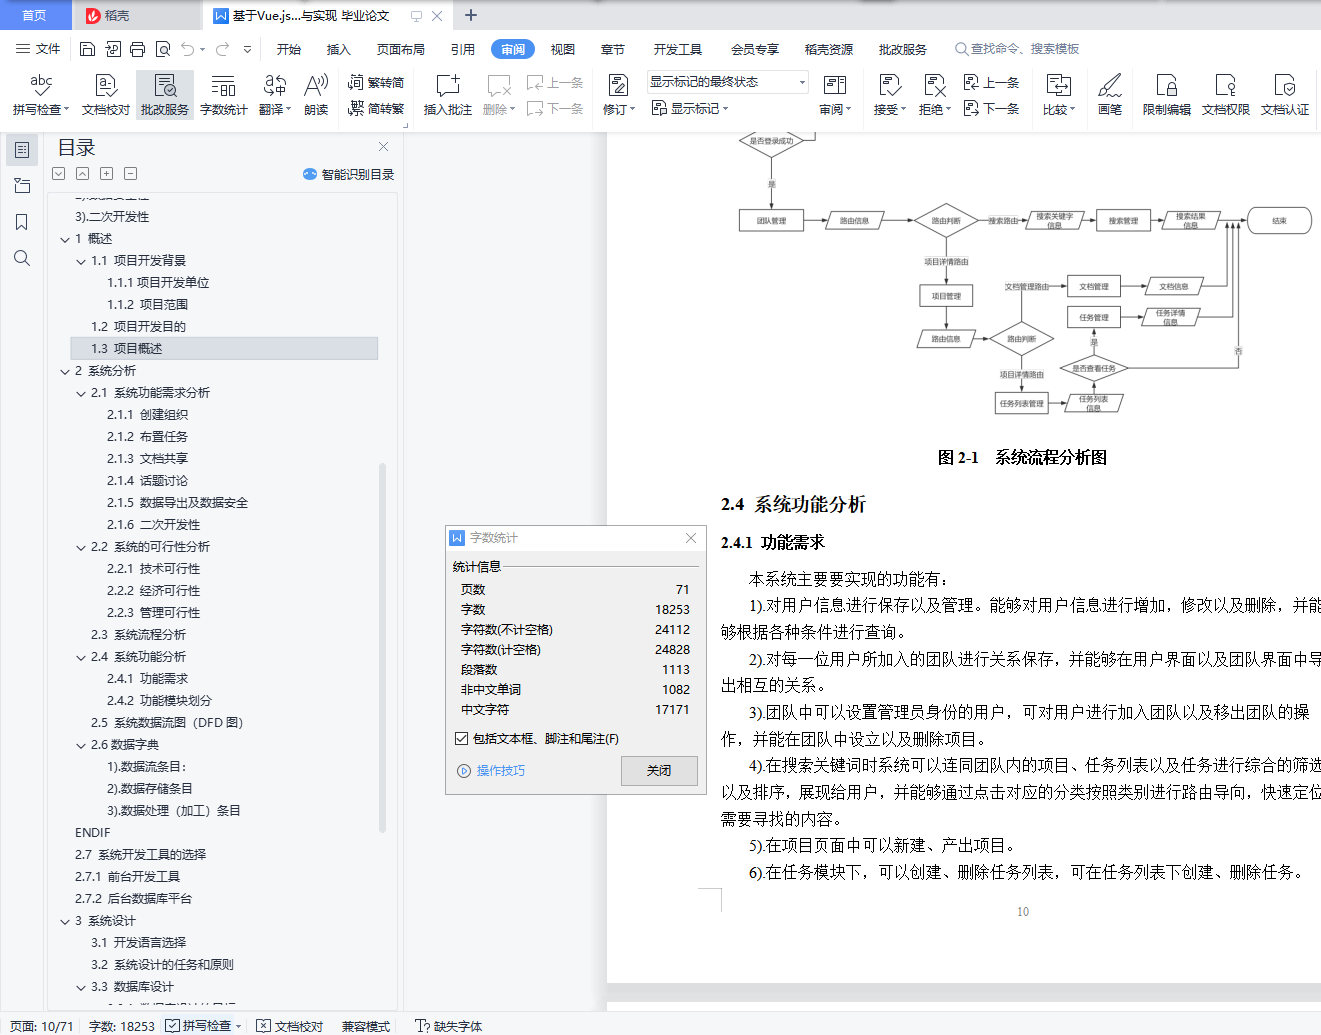Click the Redo arrow icon
Screen dimensions: 1321x1035
click(x=222, y=49)
